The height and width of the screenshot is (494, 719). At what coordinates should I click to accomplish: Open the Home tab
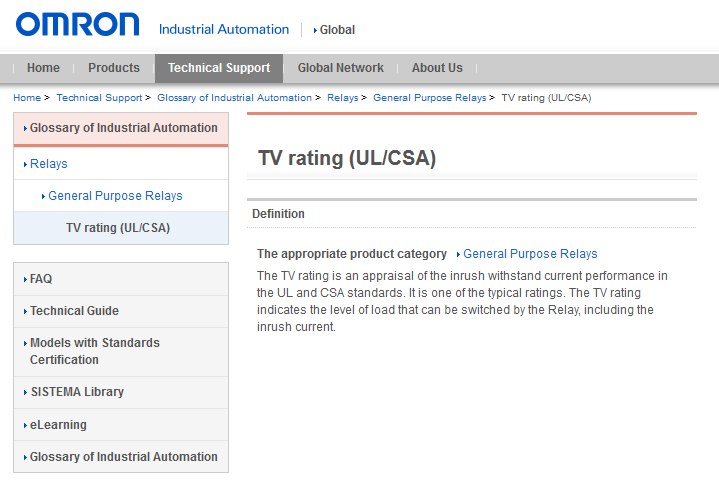click(x=43, y=68)
